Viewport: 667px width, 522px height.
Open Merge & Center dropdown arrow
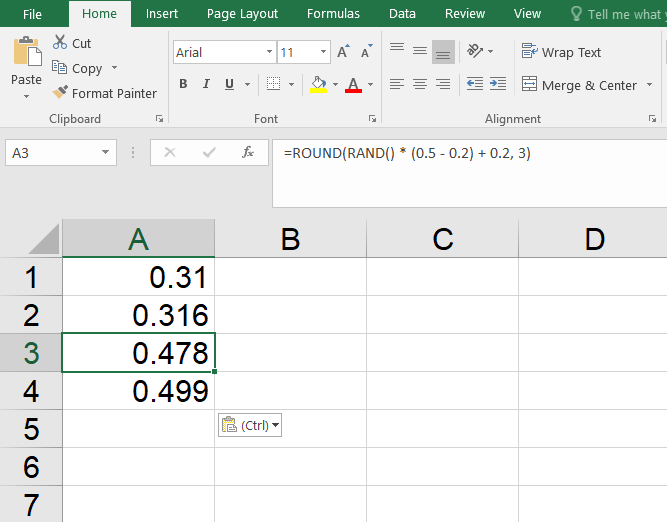point(649,85)
